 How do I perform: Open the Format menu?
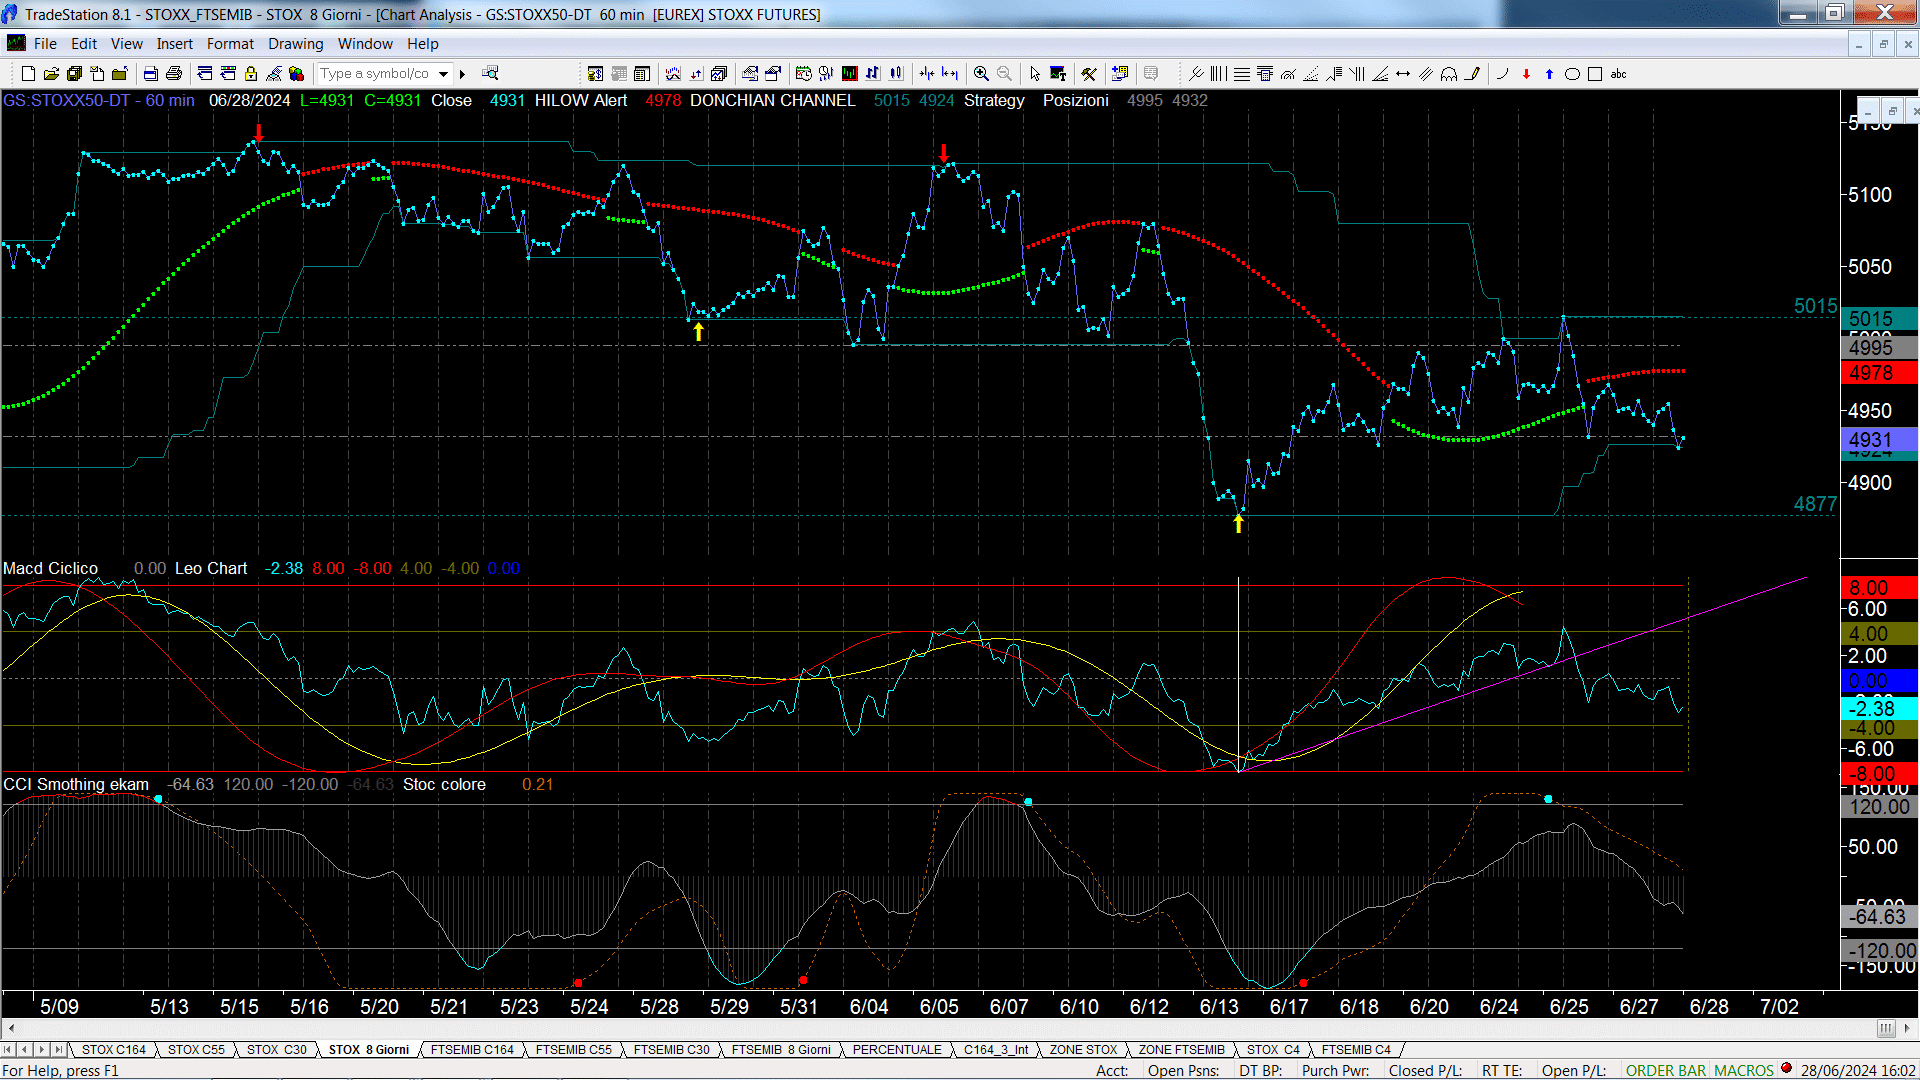click(x=230, y=44)
